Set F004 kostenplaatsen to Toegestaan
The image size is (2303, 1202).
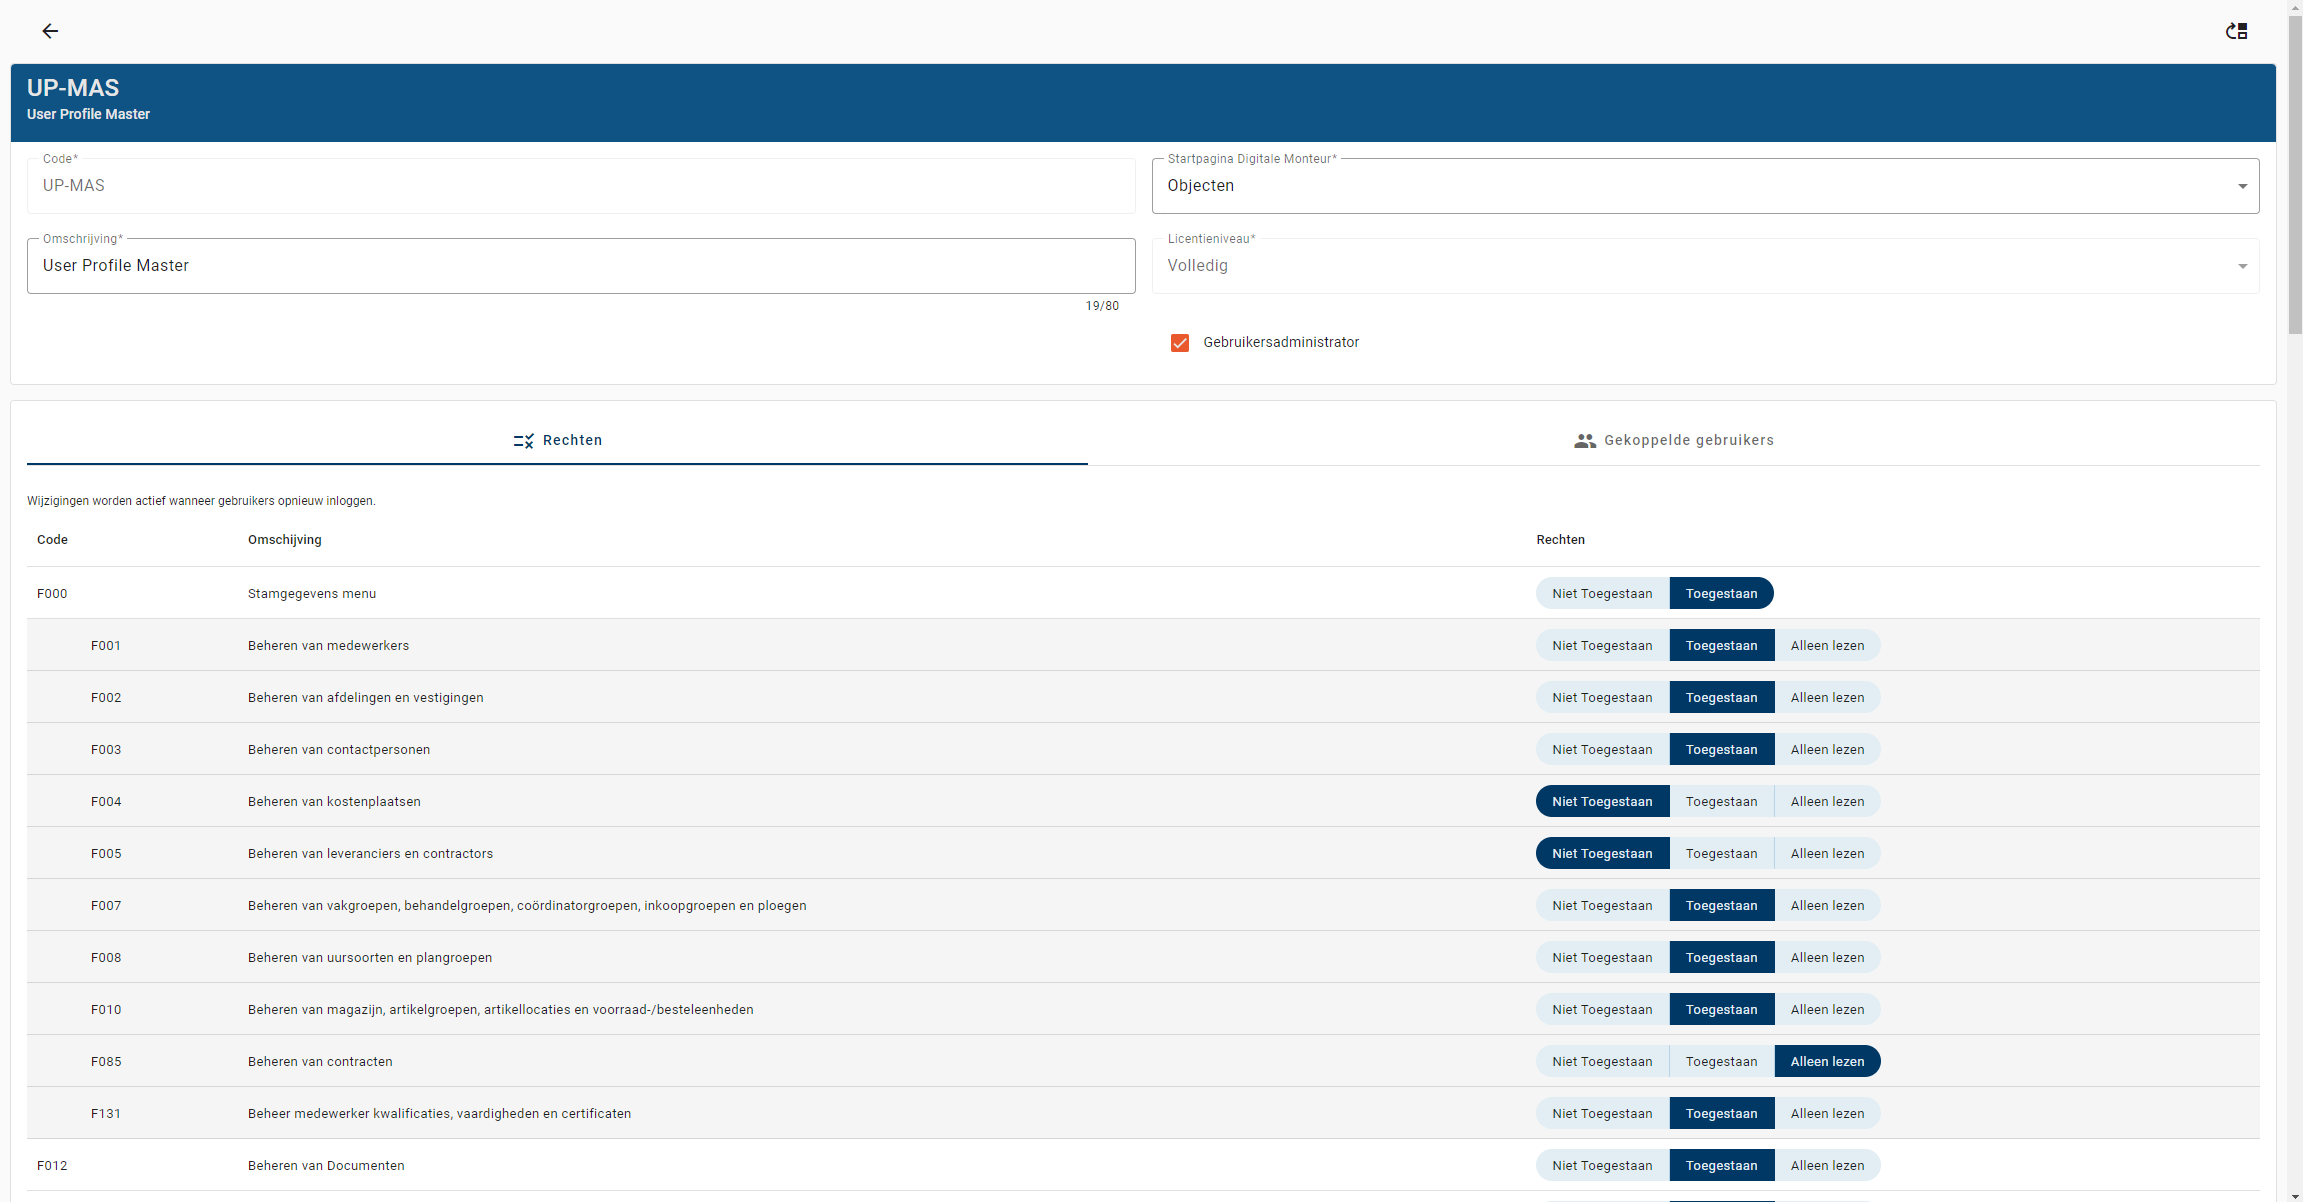point(1721,802)
